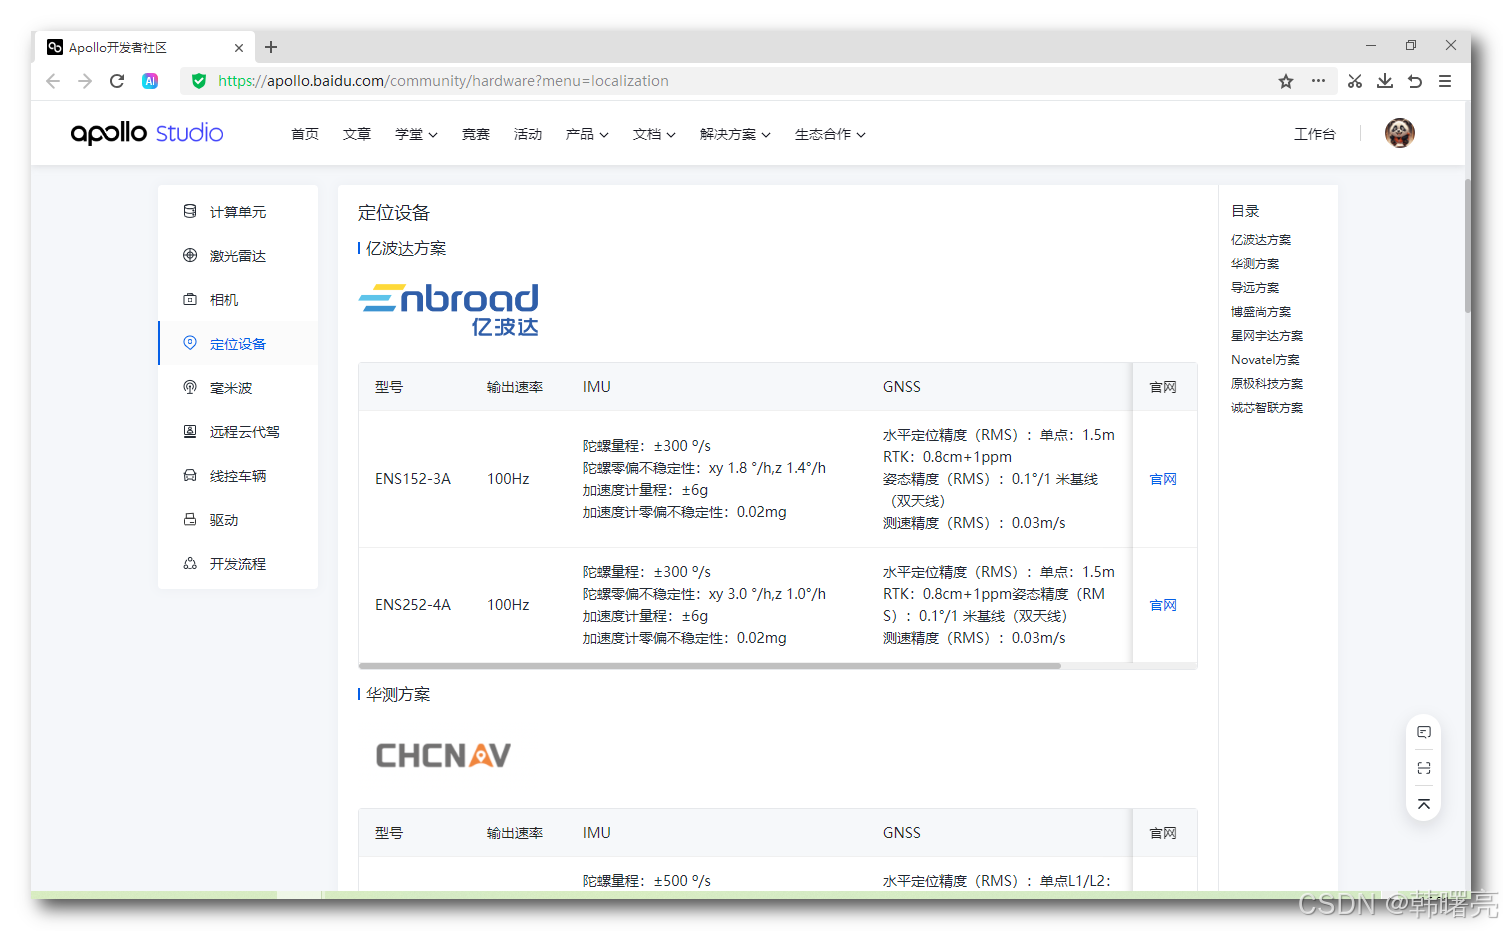
Task: Jump to 华测方案 in 目录
Action: tap(1255, 264)
